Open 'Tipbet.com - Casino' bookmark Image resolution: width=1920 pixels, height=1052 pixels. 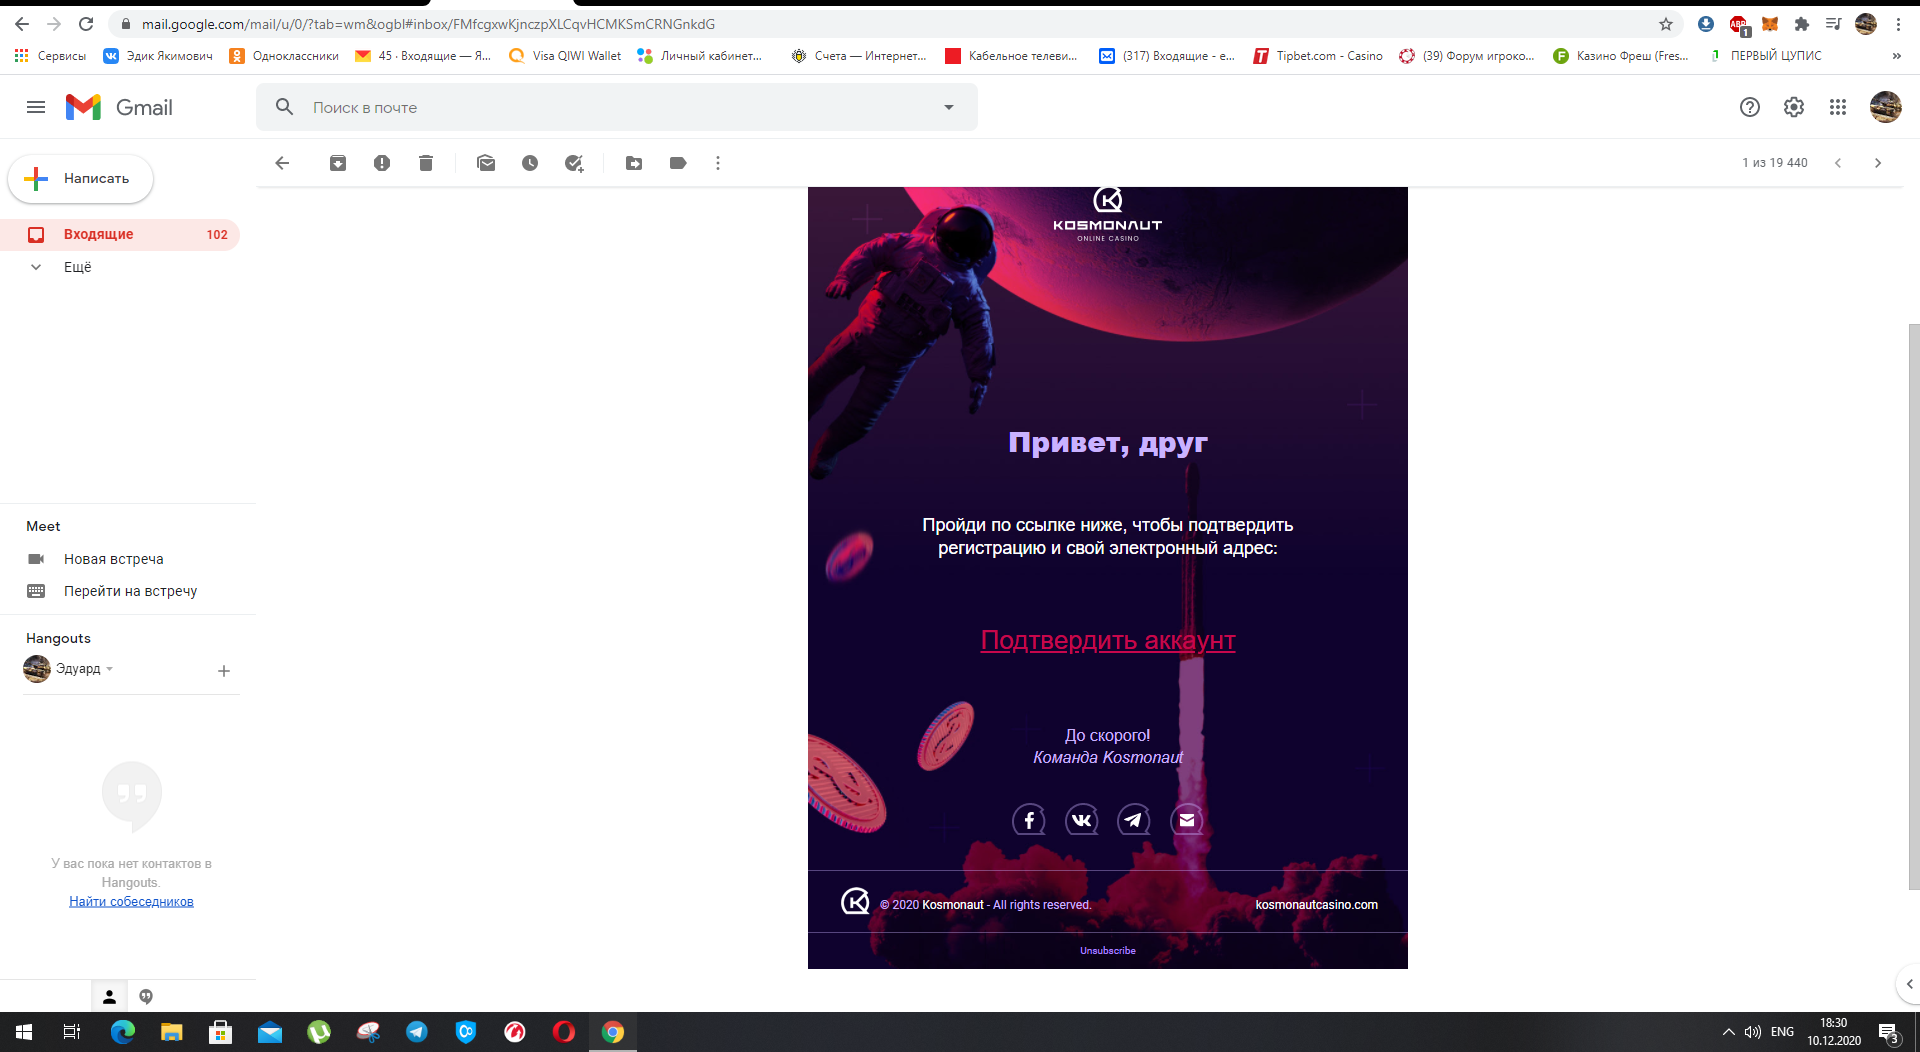pos(1318,56)
